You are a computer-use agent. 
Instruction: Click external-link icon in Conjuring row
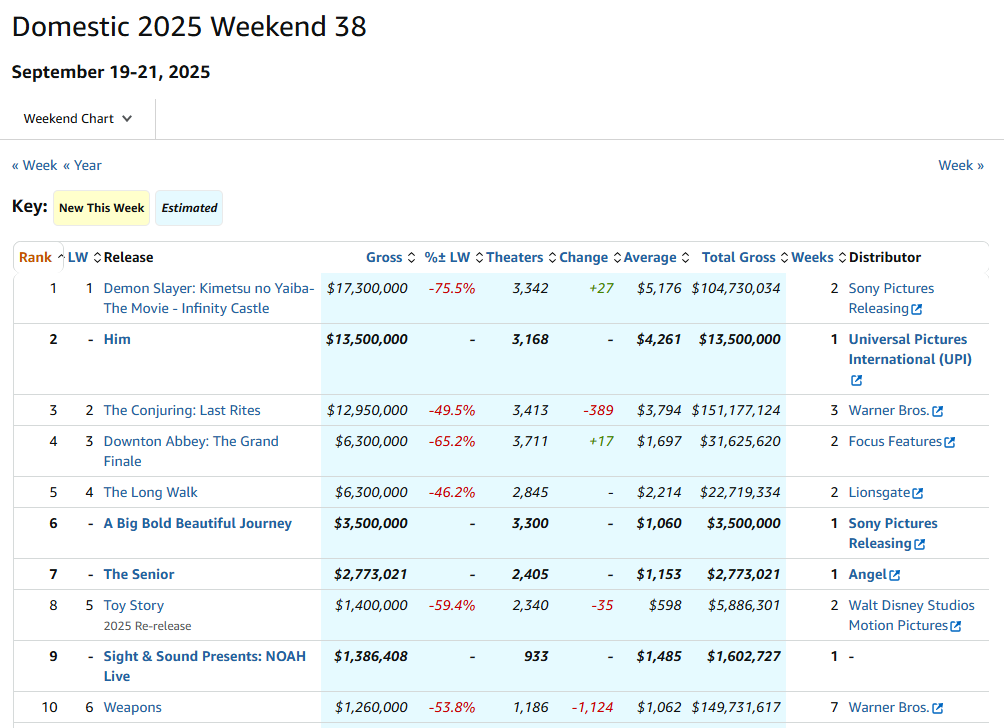tap(937, 411)
